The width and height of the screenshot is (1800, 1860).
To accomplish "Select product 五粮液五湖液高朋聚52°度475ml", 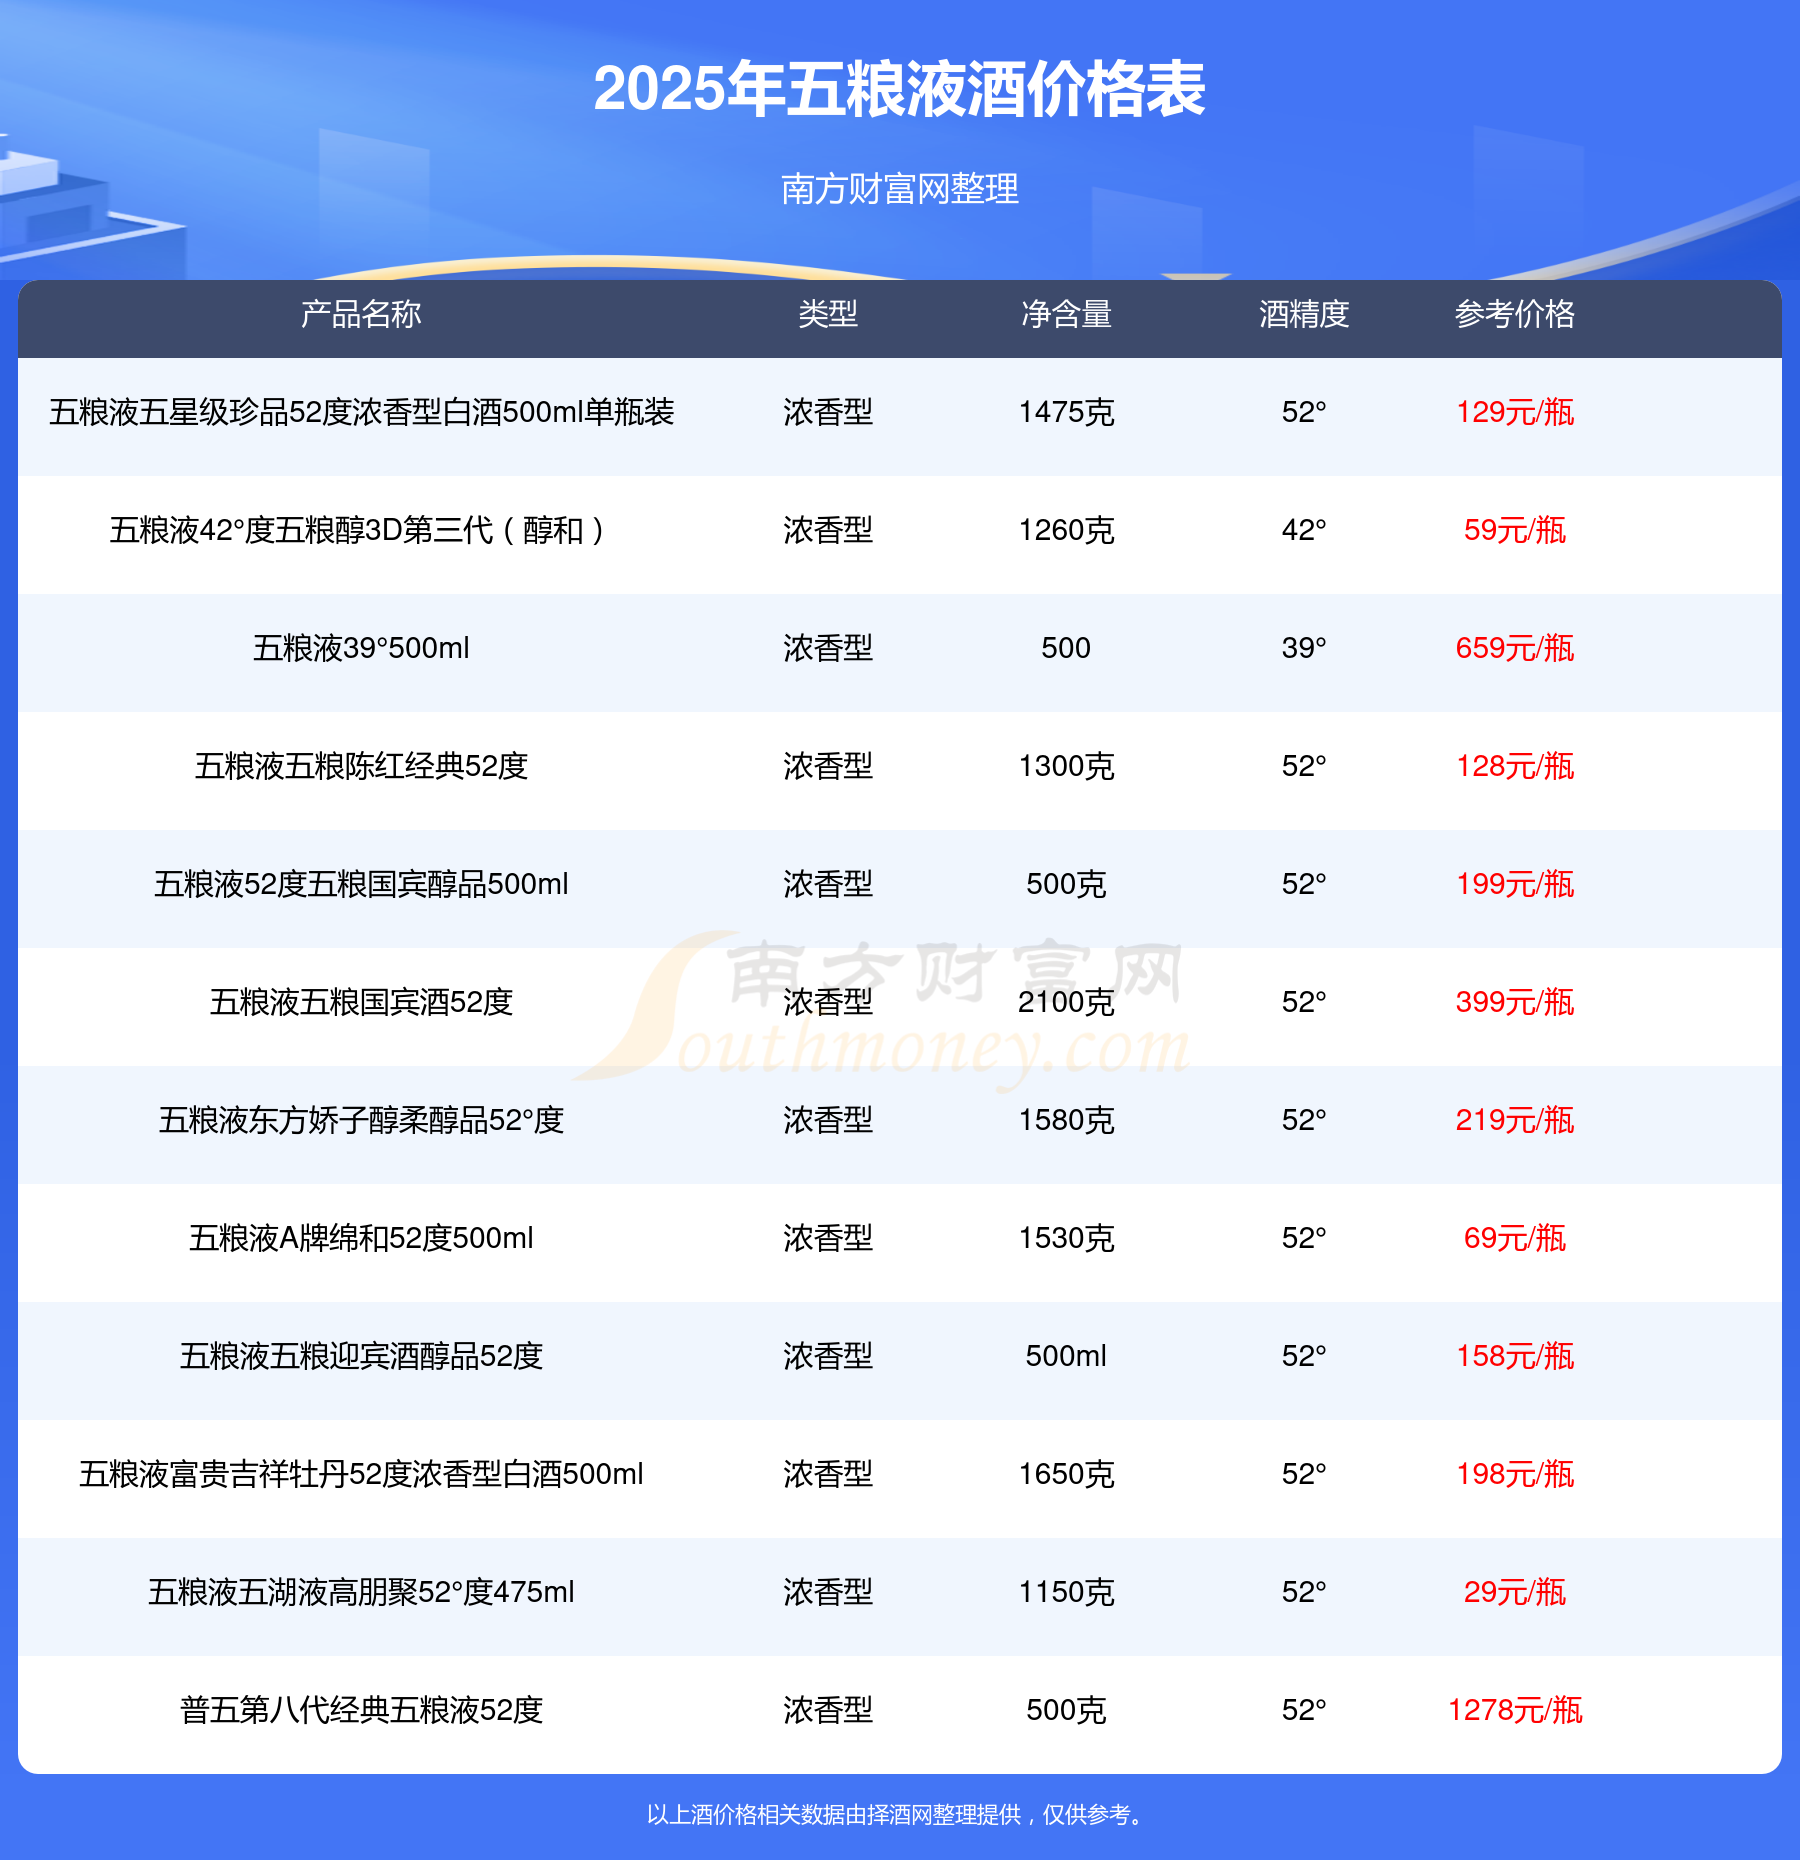I will (361, 1592).
